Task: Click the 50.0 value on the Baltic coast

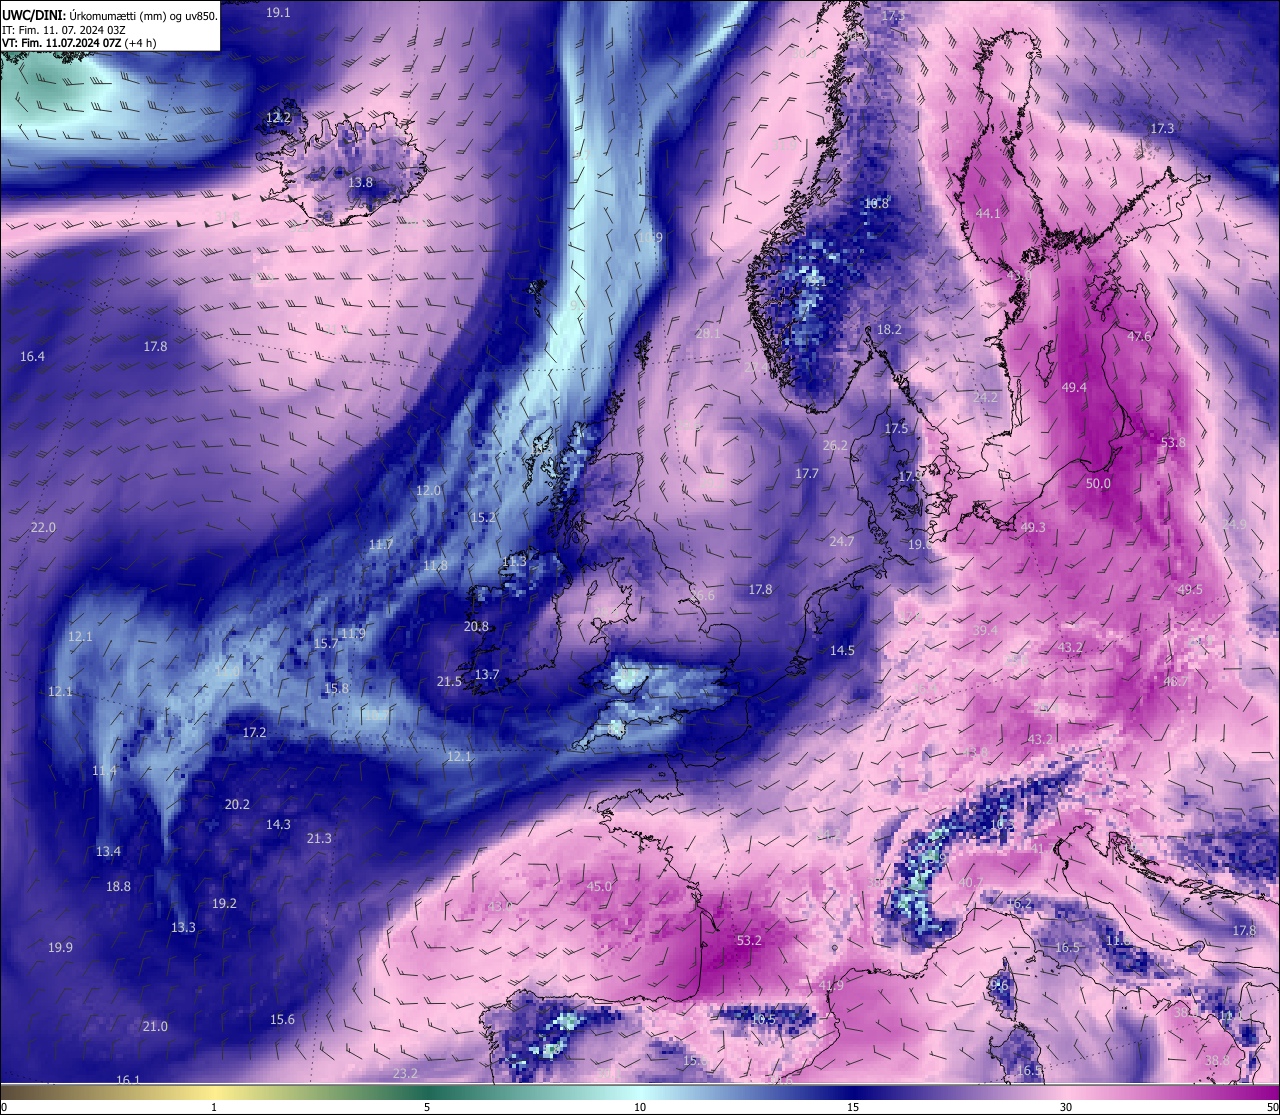Action: coord(1098,484)
